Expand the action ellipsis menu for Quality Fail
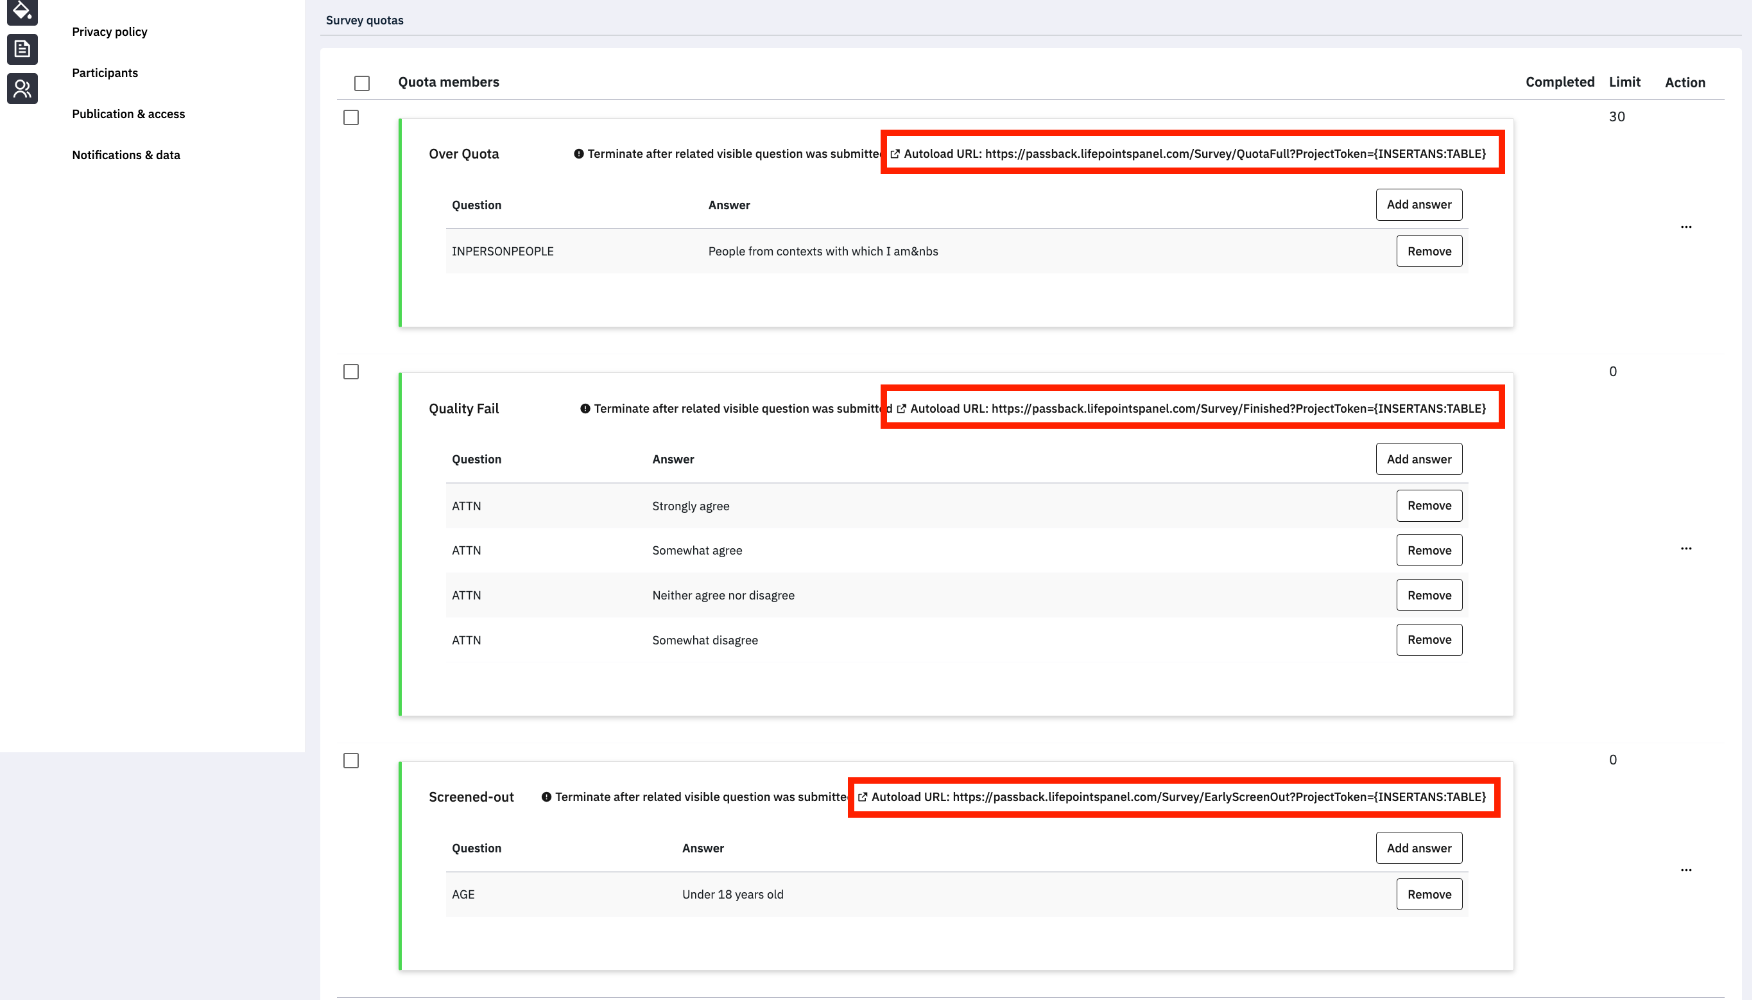 (x=1686, y=549)
